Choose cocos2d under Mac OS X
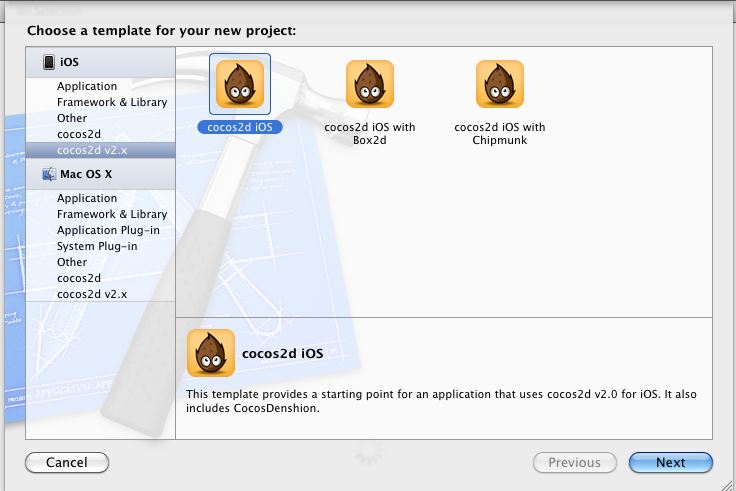The image size is (736, 491). click(x=79, y=278)
